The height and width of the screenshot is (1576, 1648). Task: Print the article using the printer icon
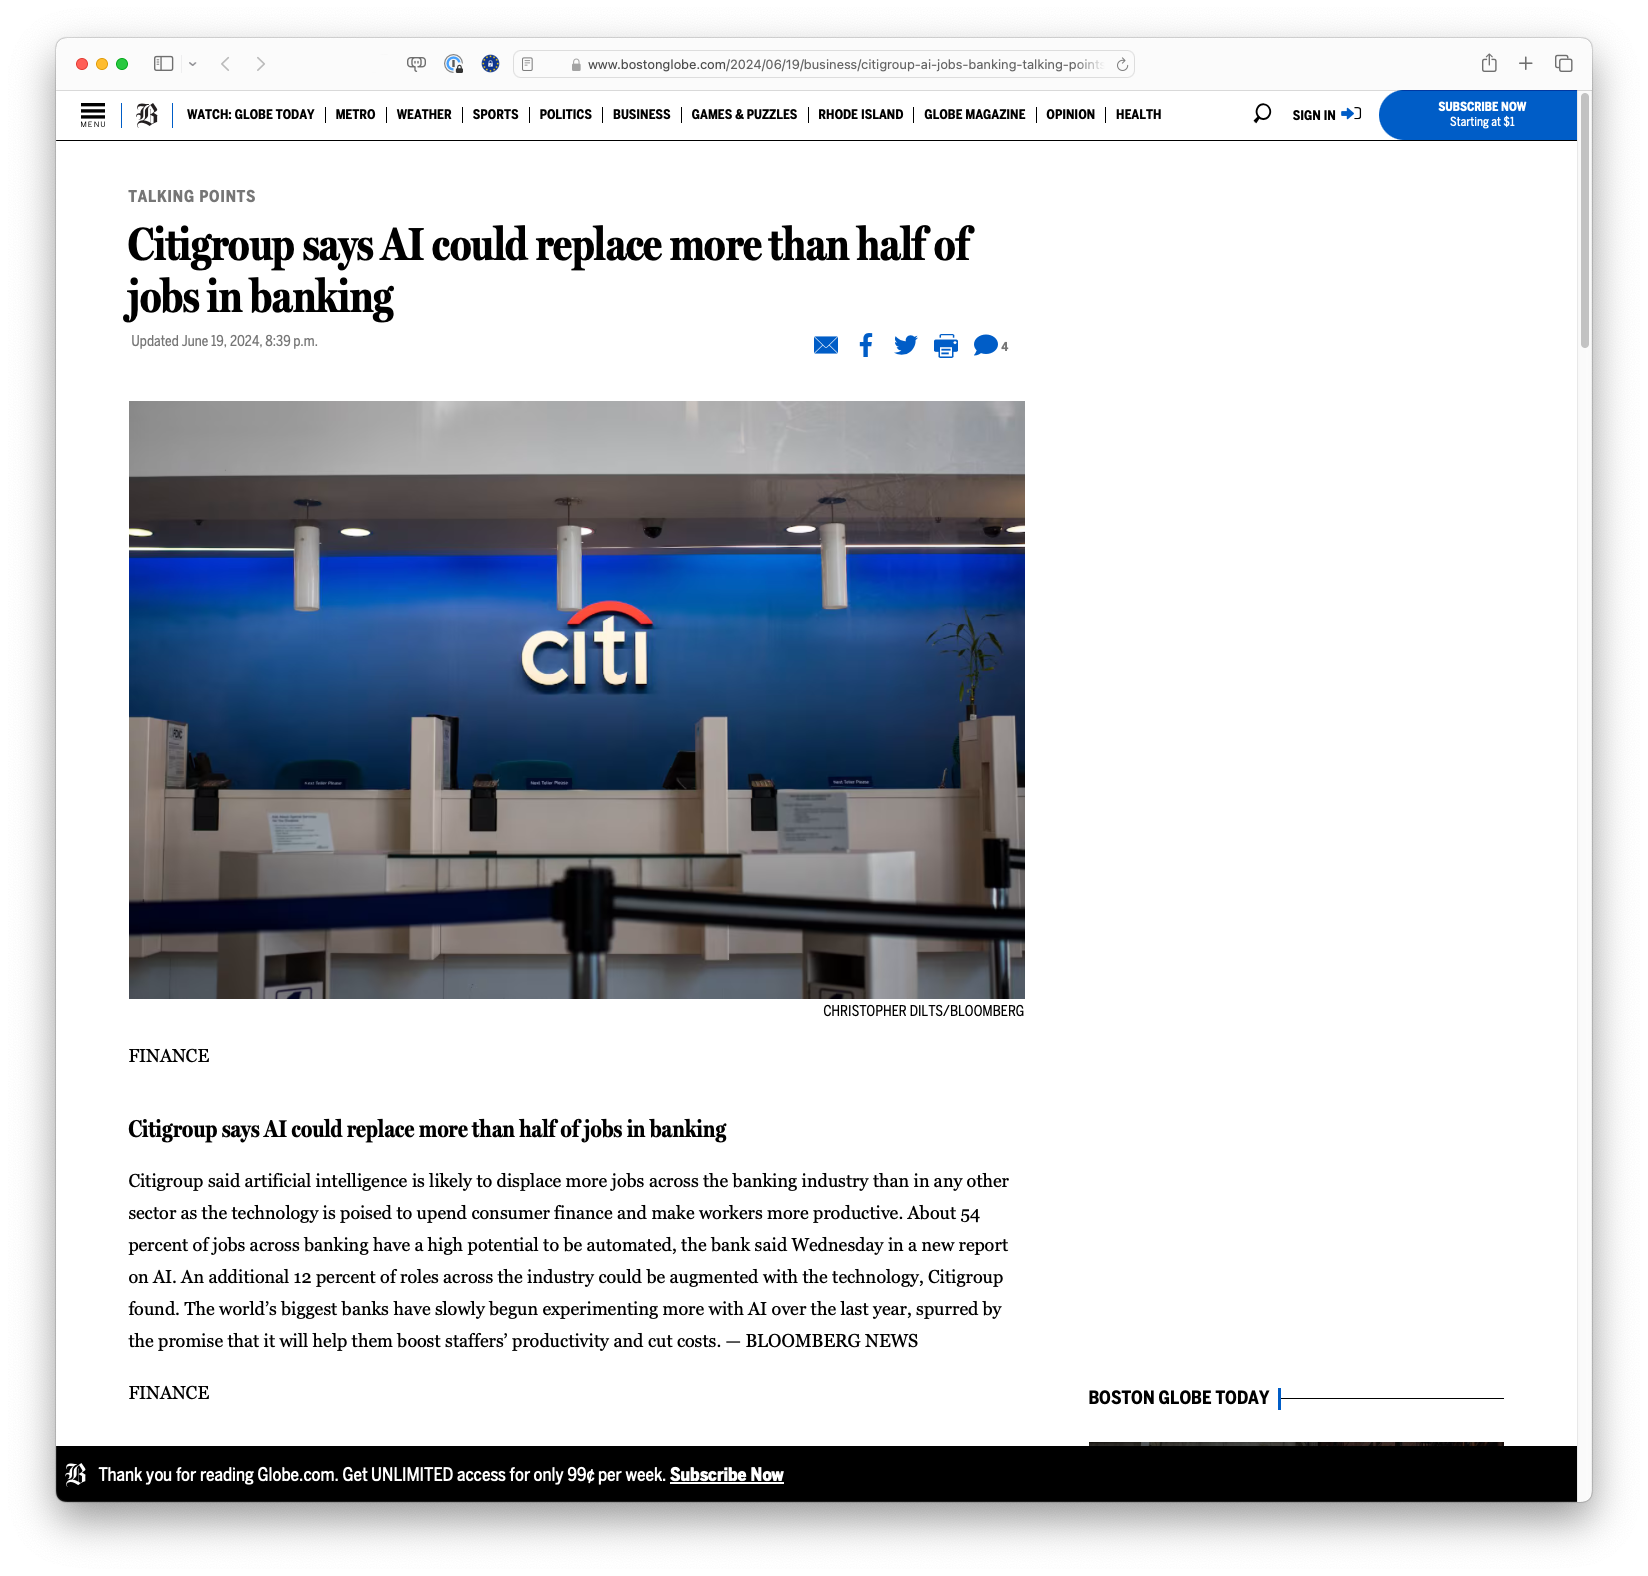coord(945,345)
